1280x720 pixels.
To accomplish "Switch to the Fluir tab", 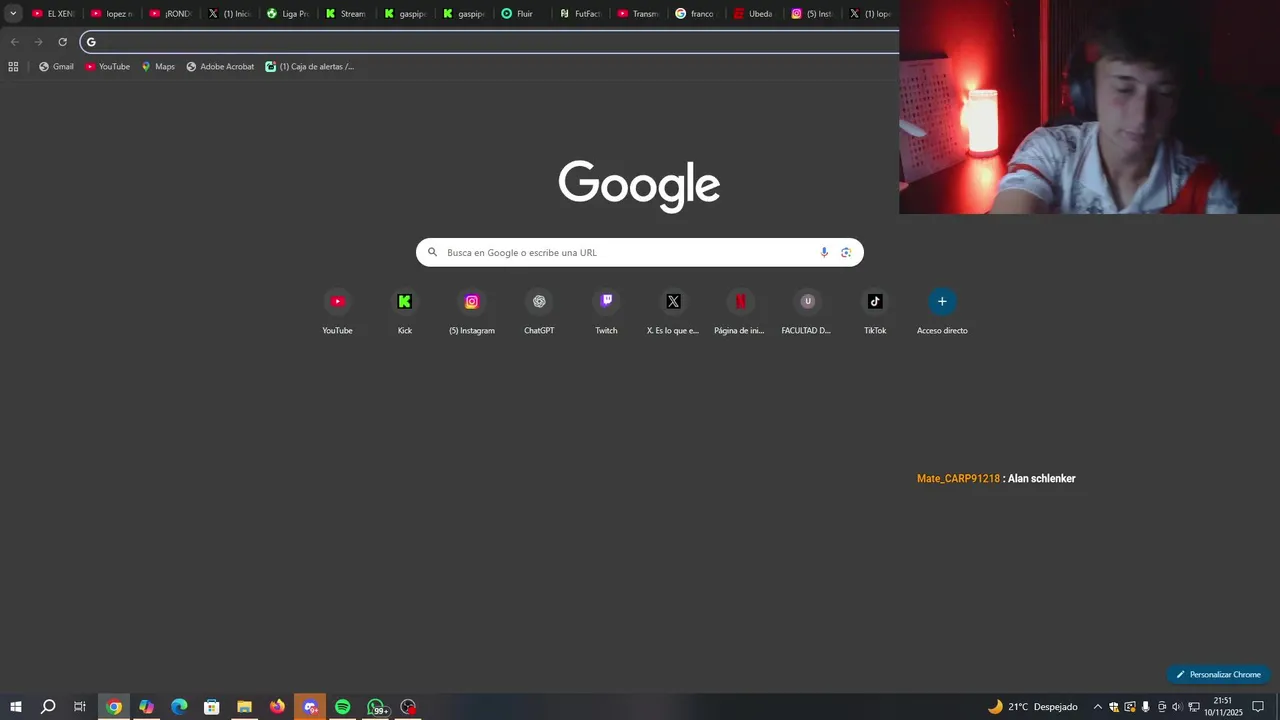I will 521,14.
